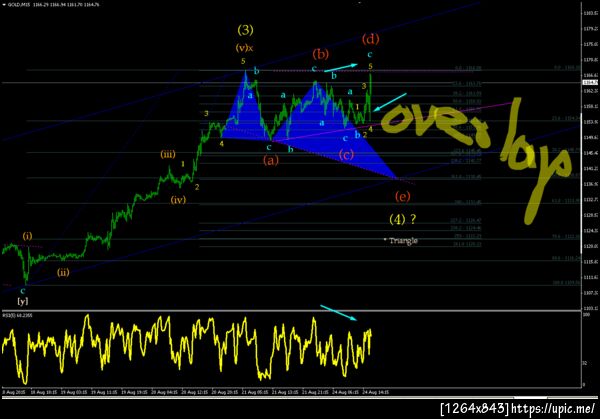The image size is (600, 419).
Task: Select the yellow (4) ? label
Action: pyautogui.click(x=403, y=219)
